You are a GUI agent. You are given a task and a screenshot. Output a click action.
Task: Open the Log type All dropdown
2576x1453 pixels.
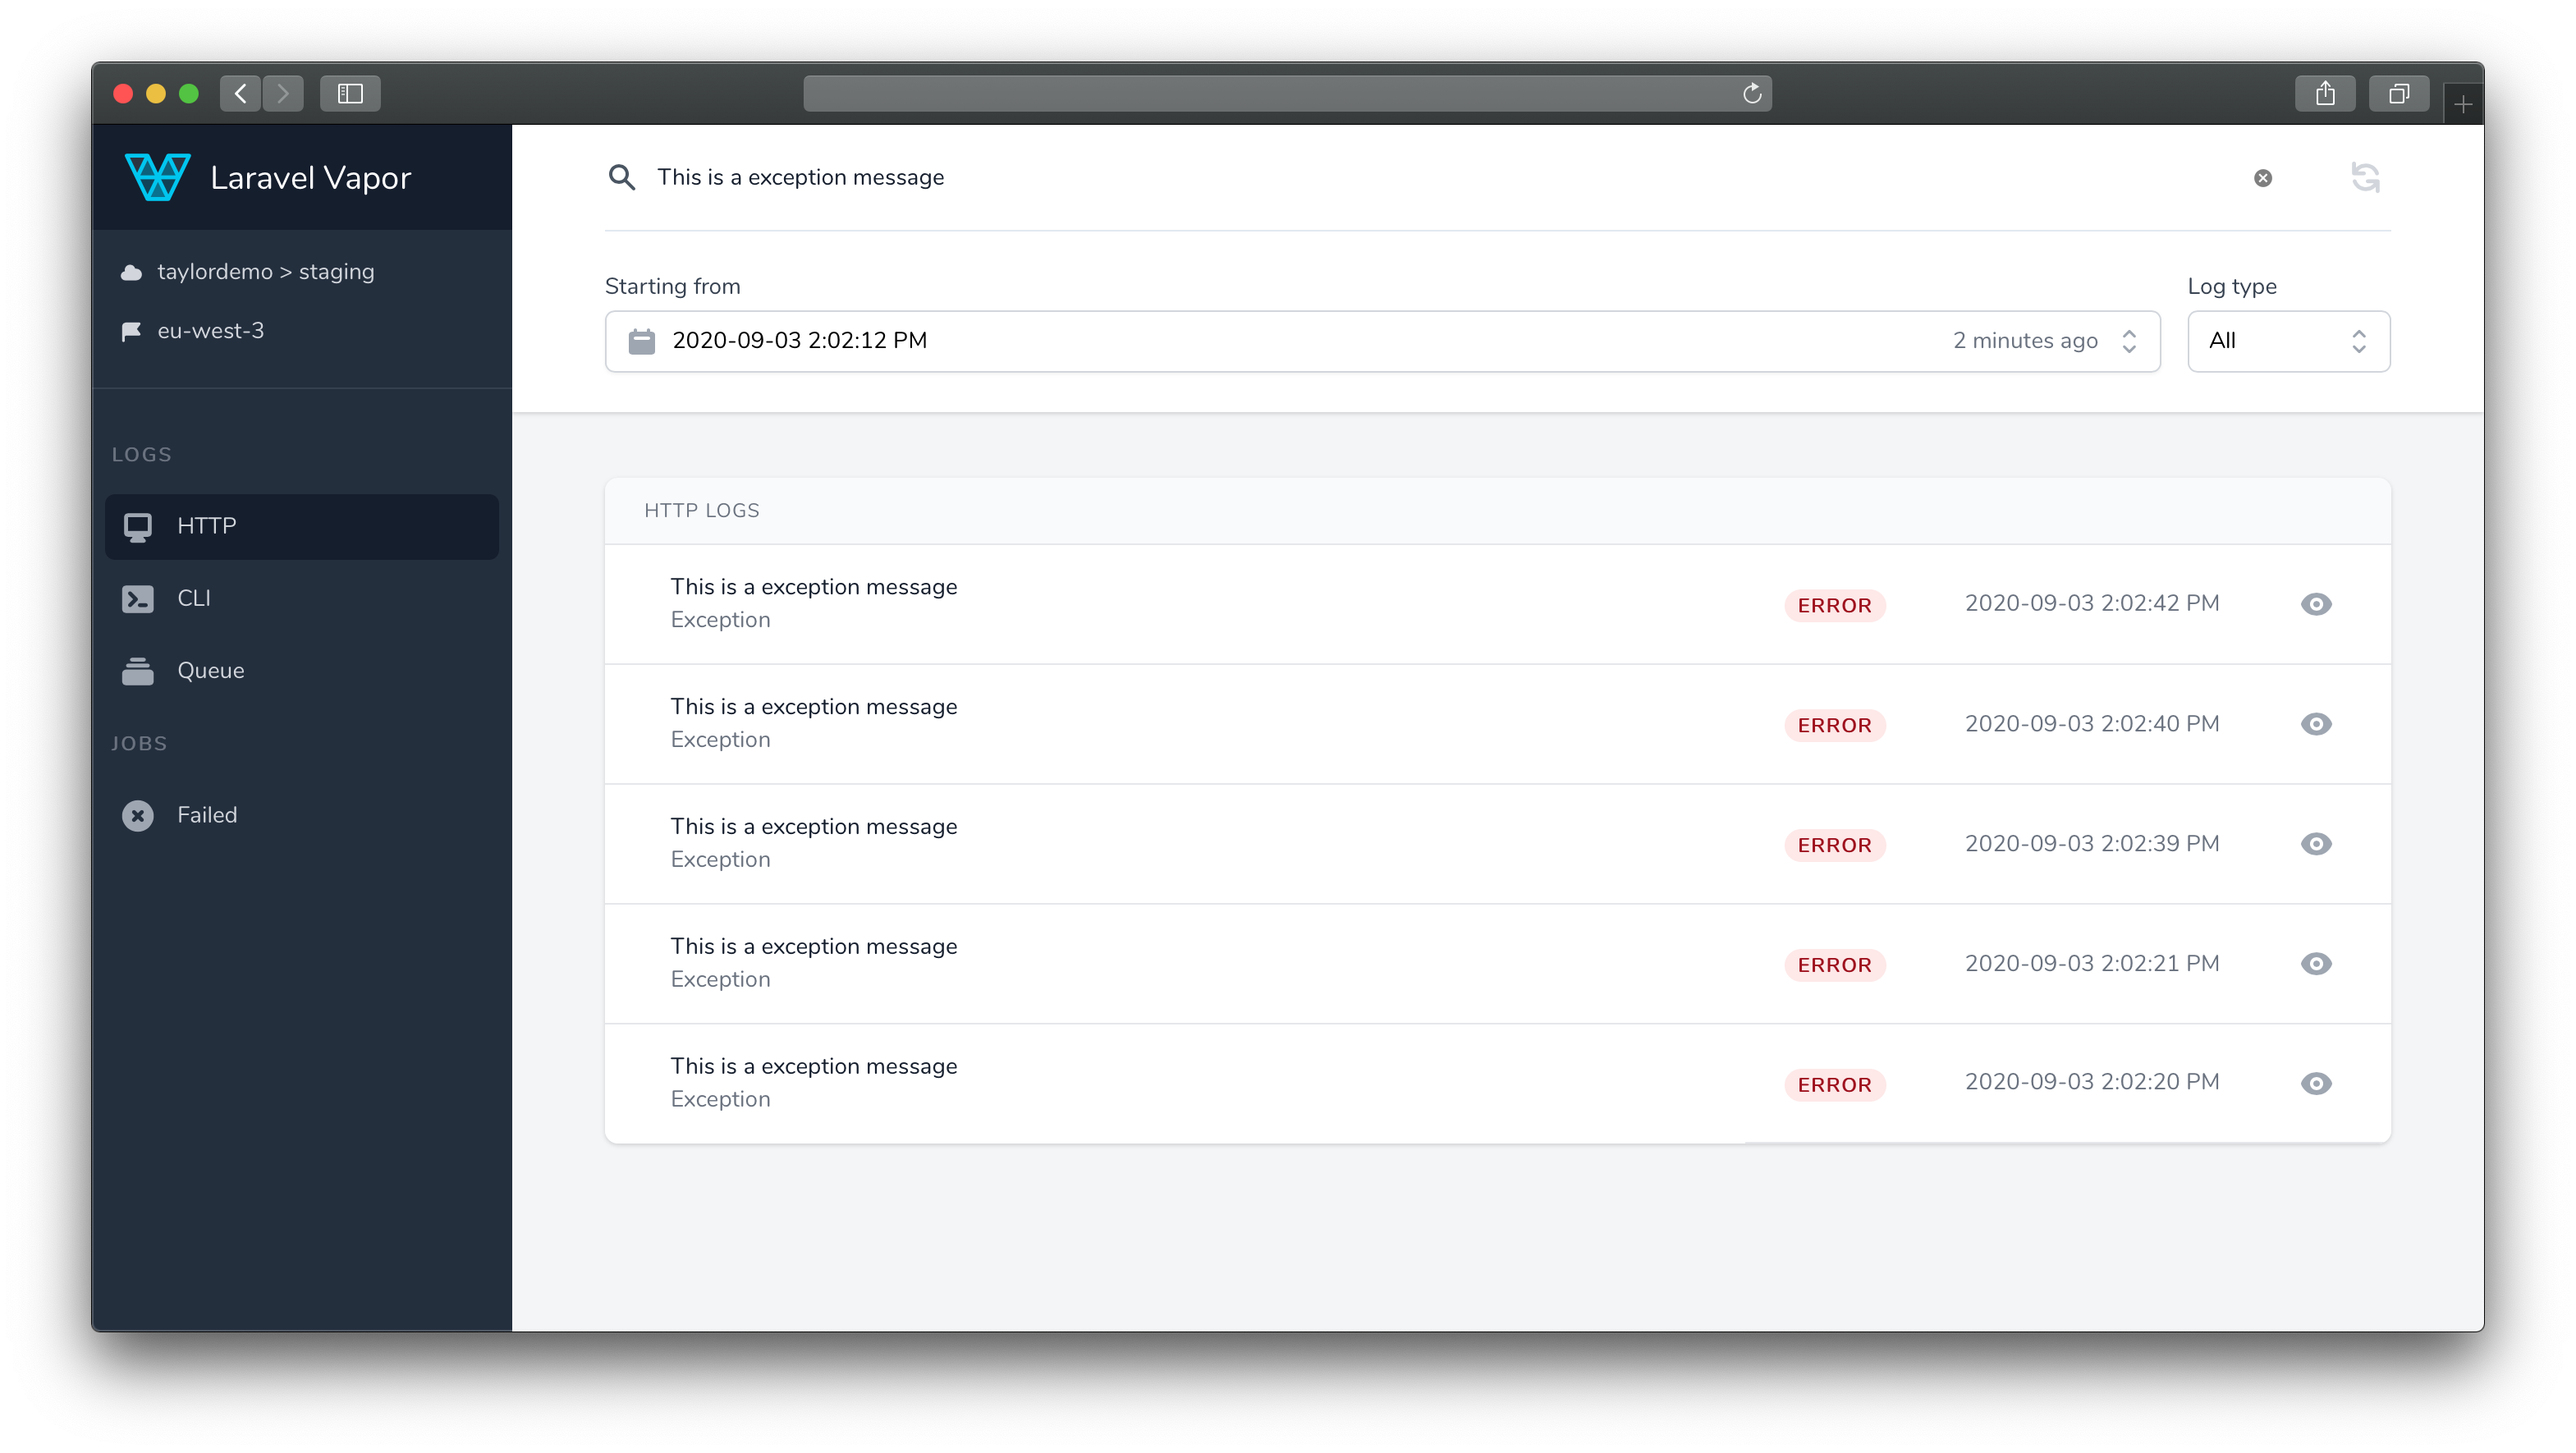click(2289, 341)
